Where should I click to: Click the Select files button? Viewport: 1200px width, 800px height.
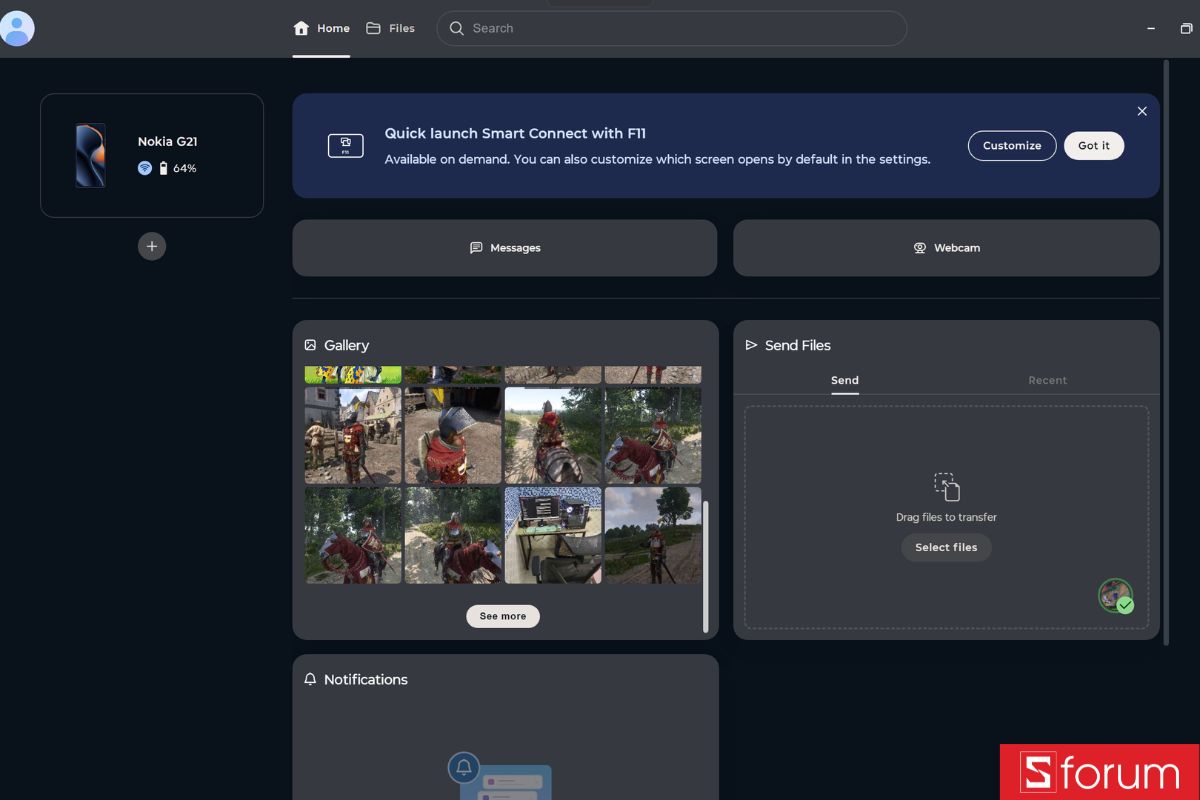pos(946,548)
